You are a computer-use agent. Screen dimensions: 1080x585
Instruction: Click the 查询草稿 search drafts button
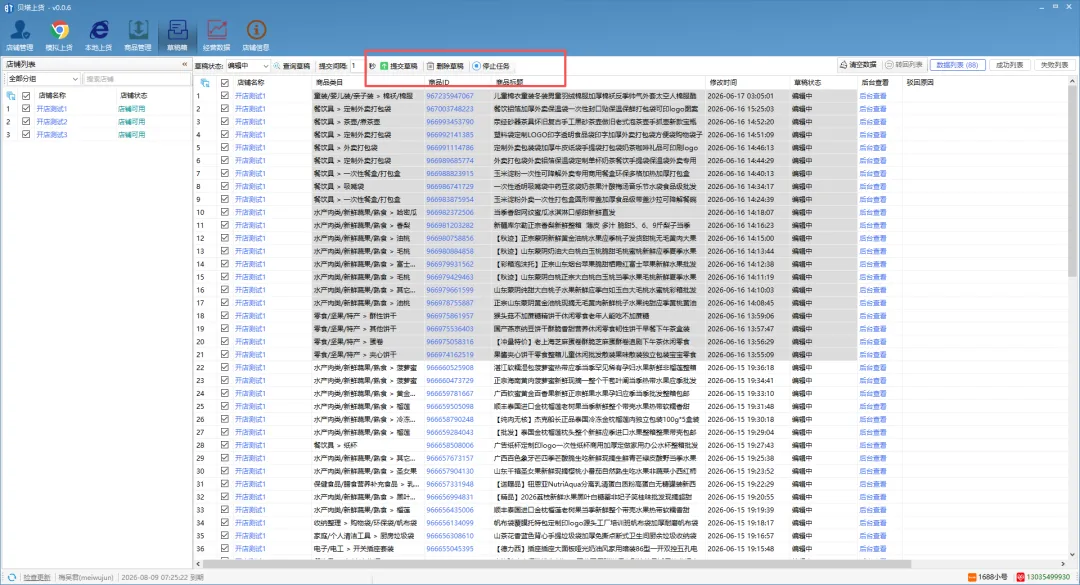coord(291,66)
